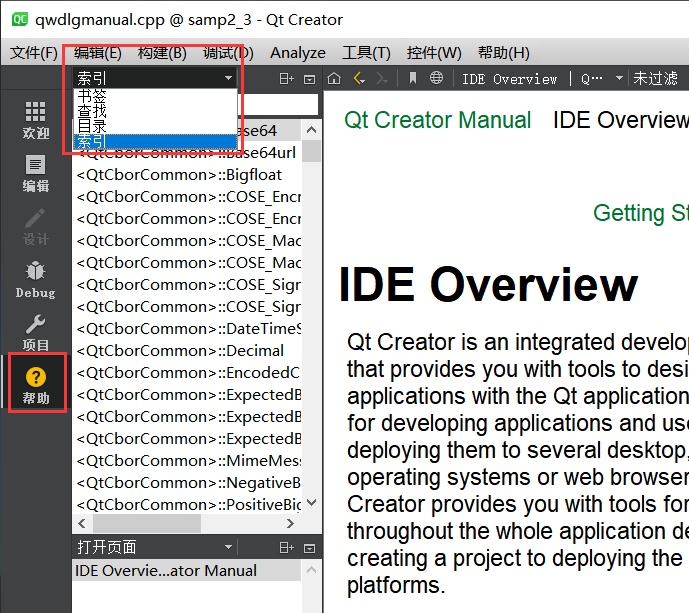Select <QtCborCommon>::EncodedC index entry
Screen dimensions: 689x613
point(188,373)
